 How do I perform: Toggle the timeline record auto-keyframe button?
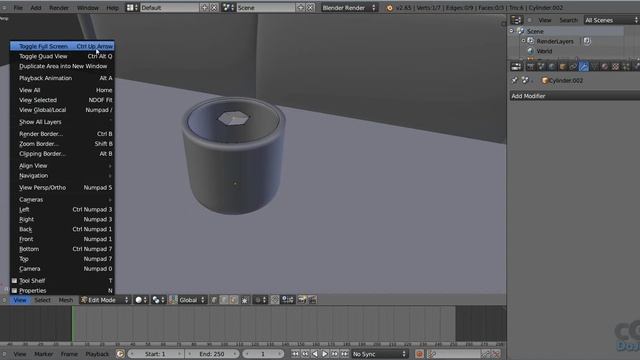(x=419, y=354)
